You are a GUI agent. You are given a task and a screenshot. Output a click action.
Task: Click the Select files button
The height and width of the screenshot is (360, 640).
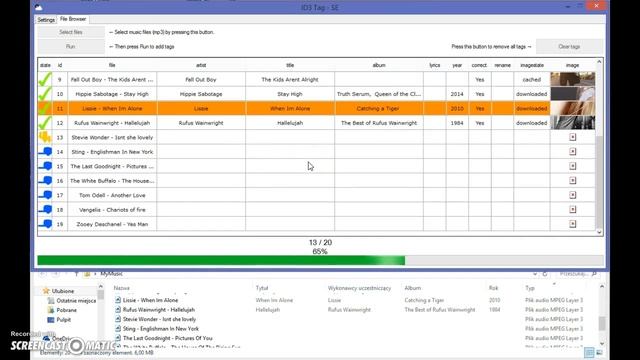click(71, 32)
